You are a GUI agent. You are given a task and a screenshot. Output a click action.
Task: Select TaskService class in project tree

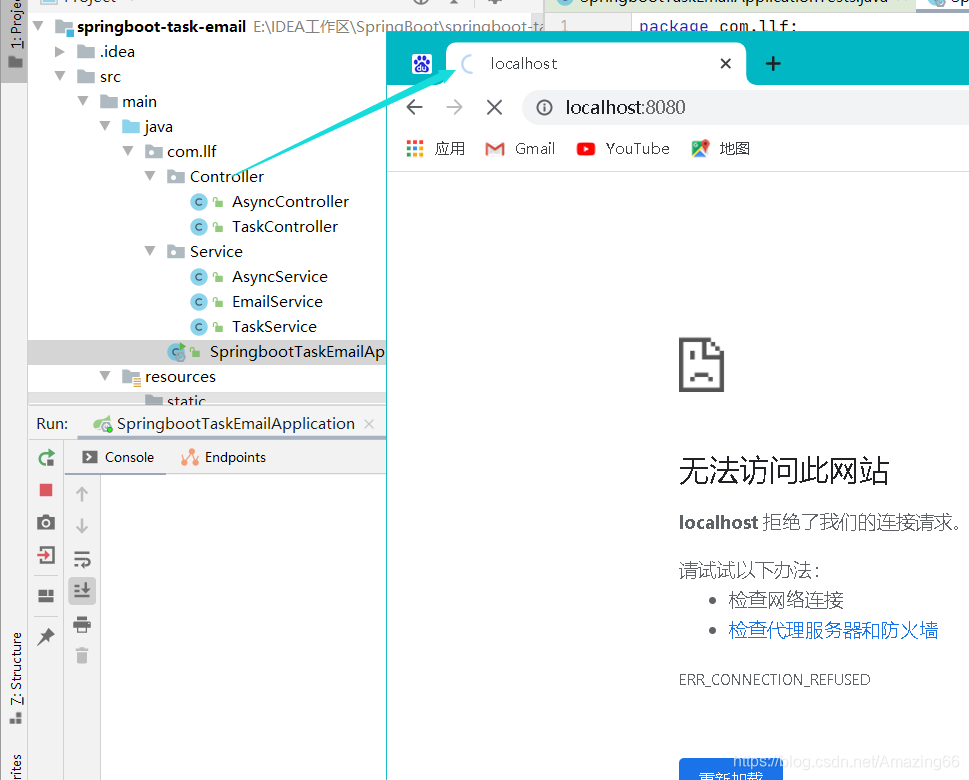[x=274, y=326]
